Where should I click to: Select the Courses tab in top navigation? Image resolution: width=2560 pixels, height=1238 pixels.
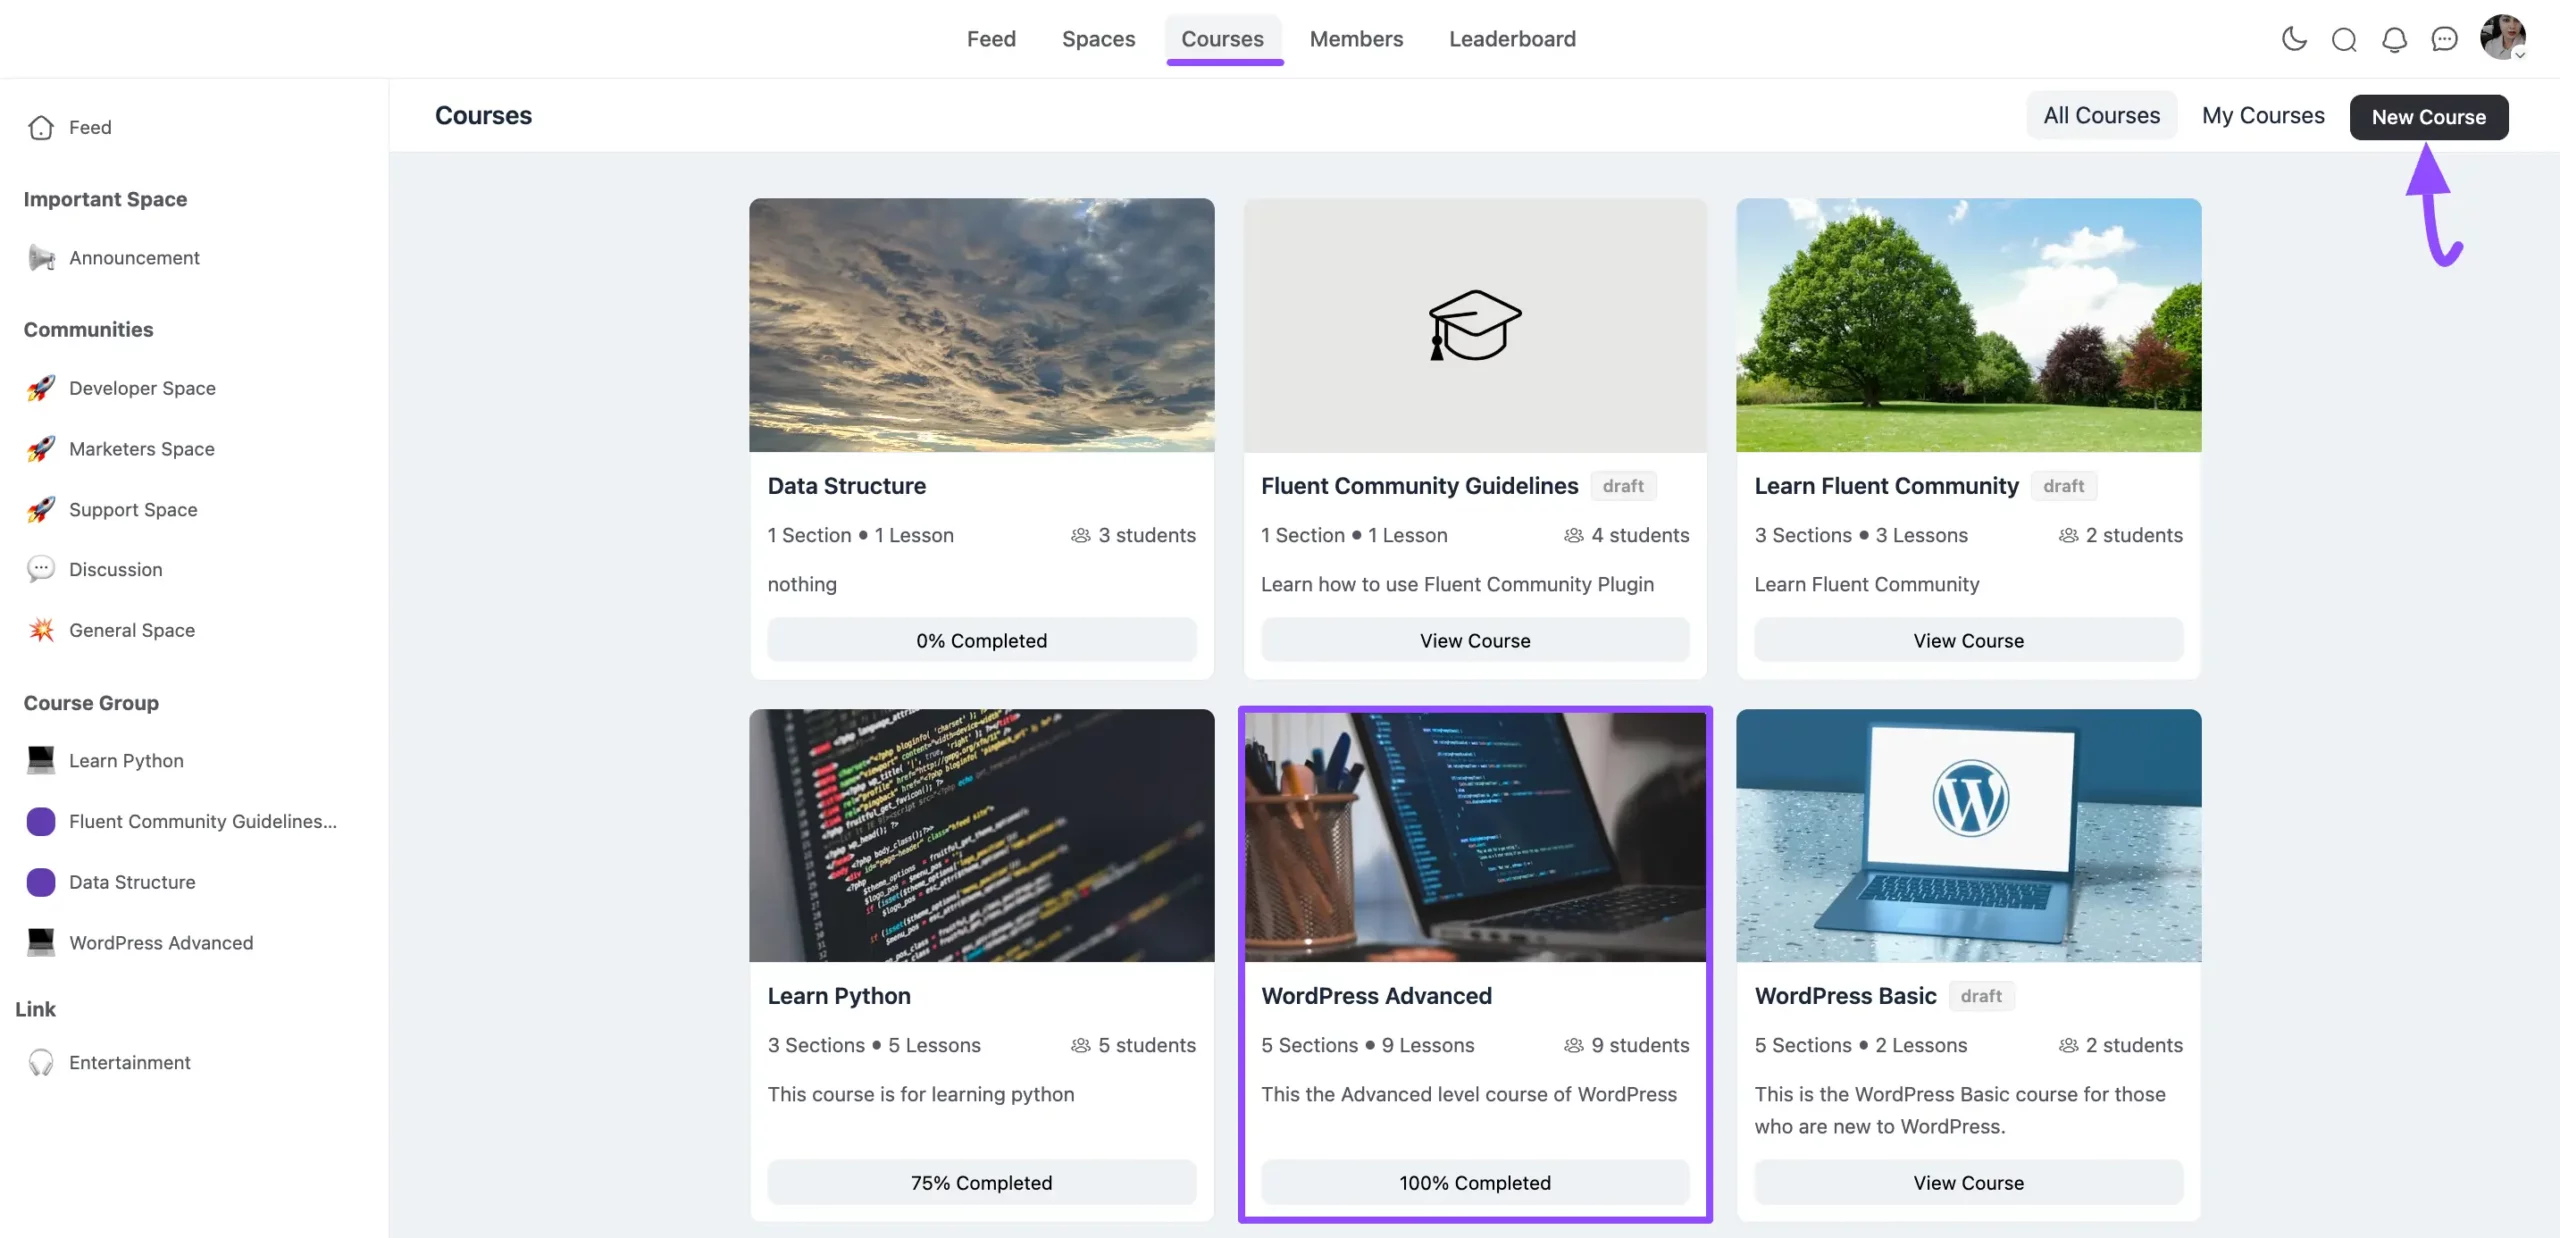(x=1222, y=39)
